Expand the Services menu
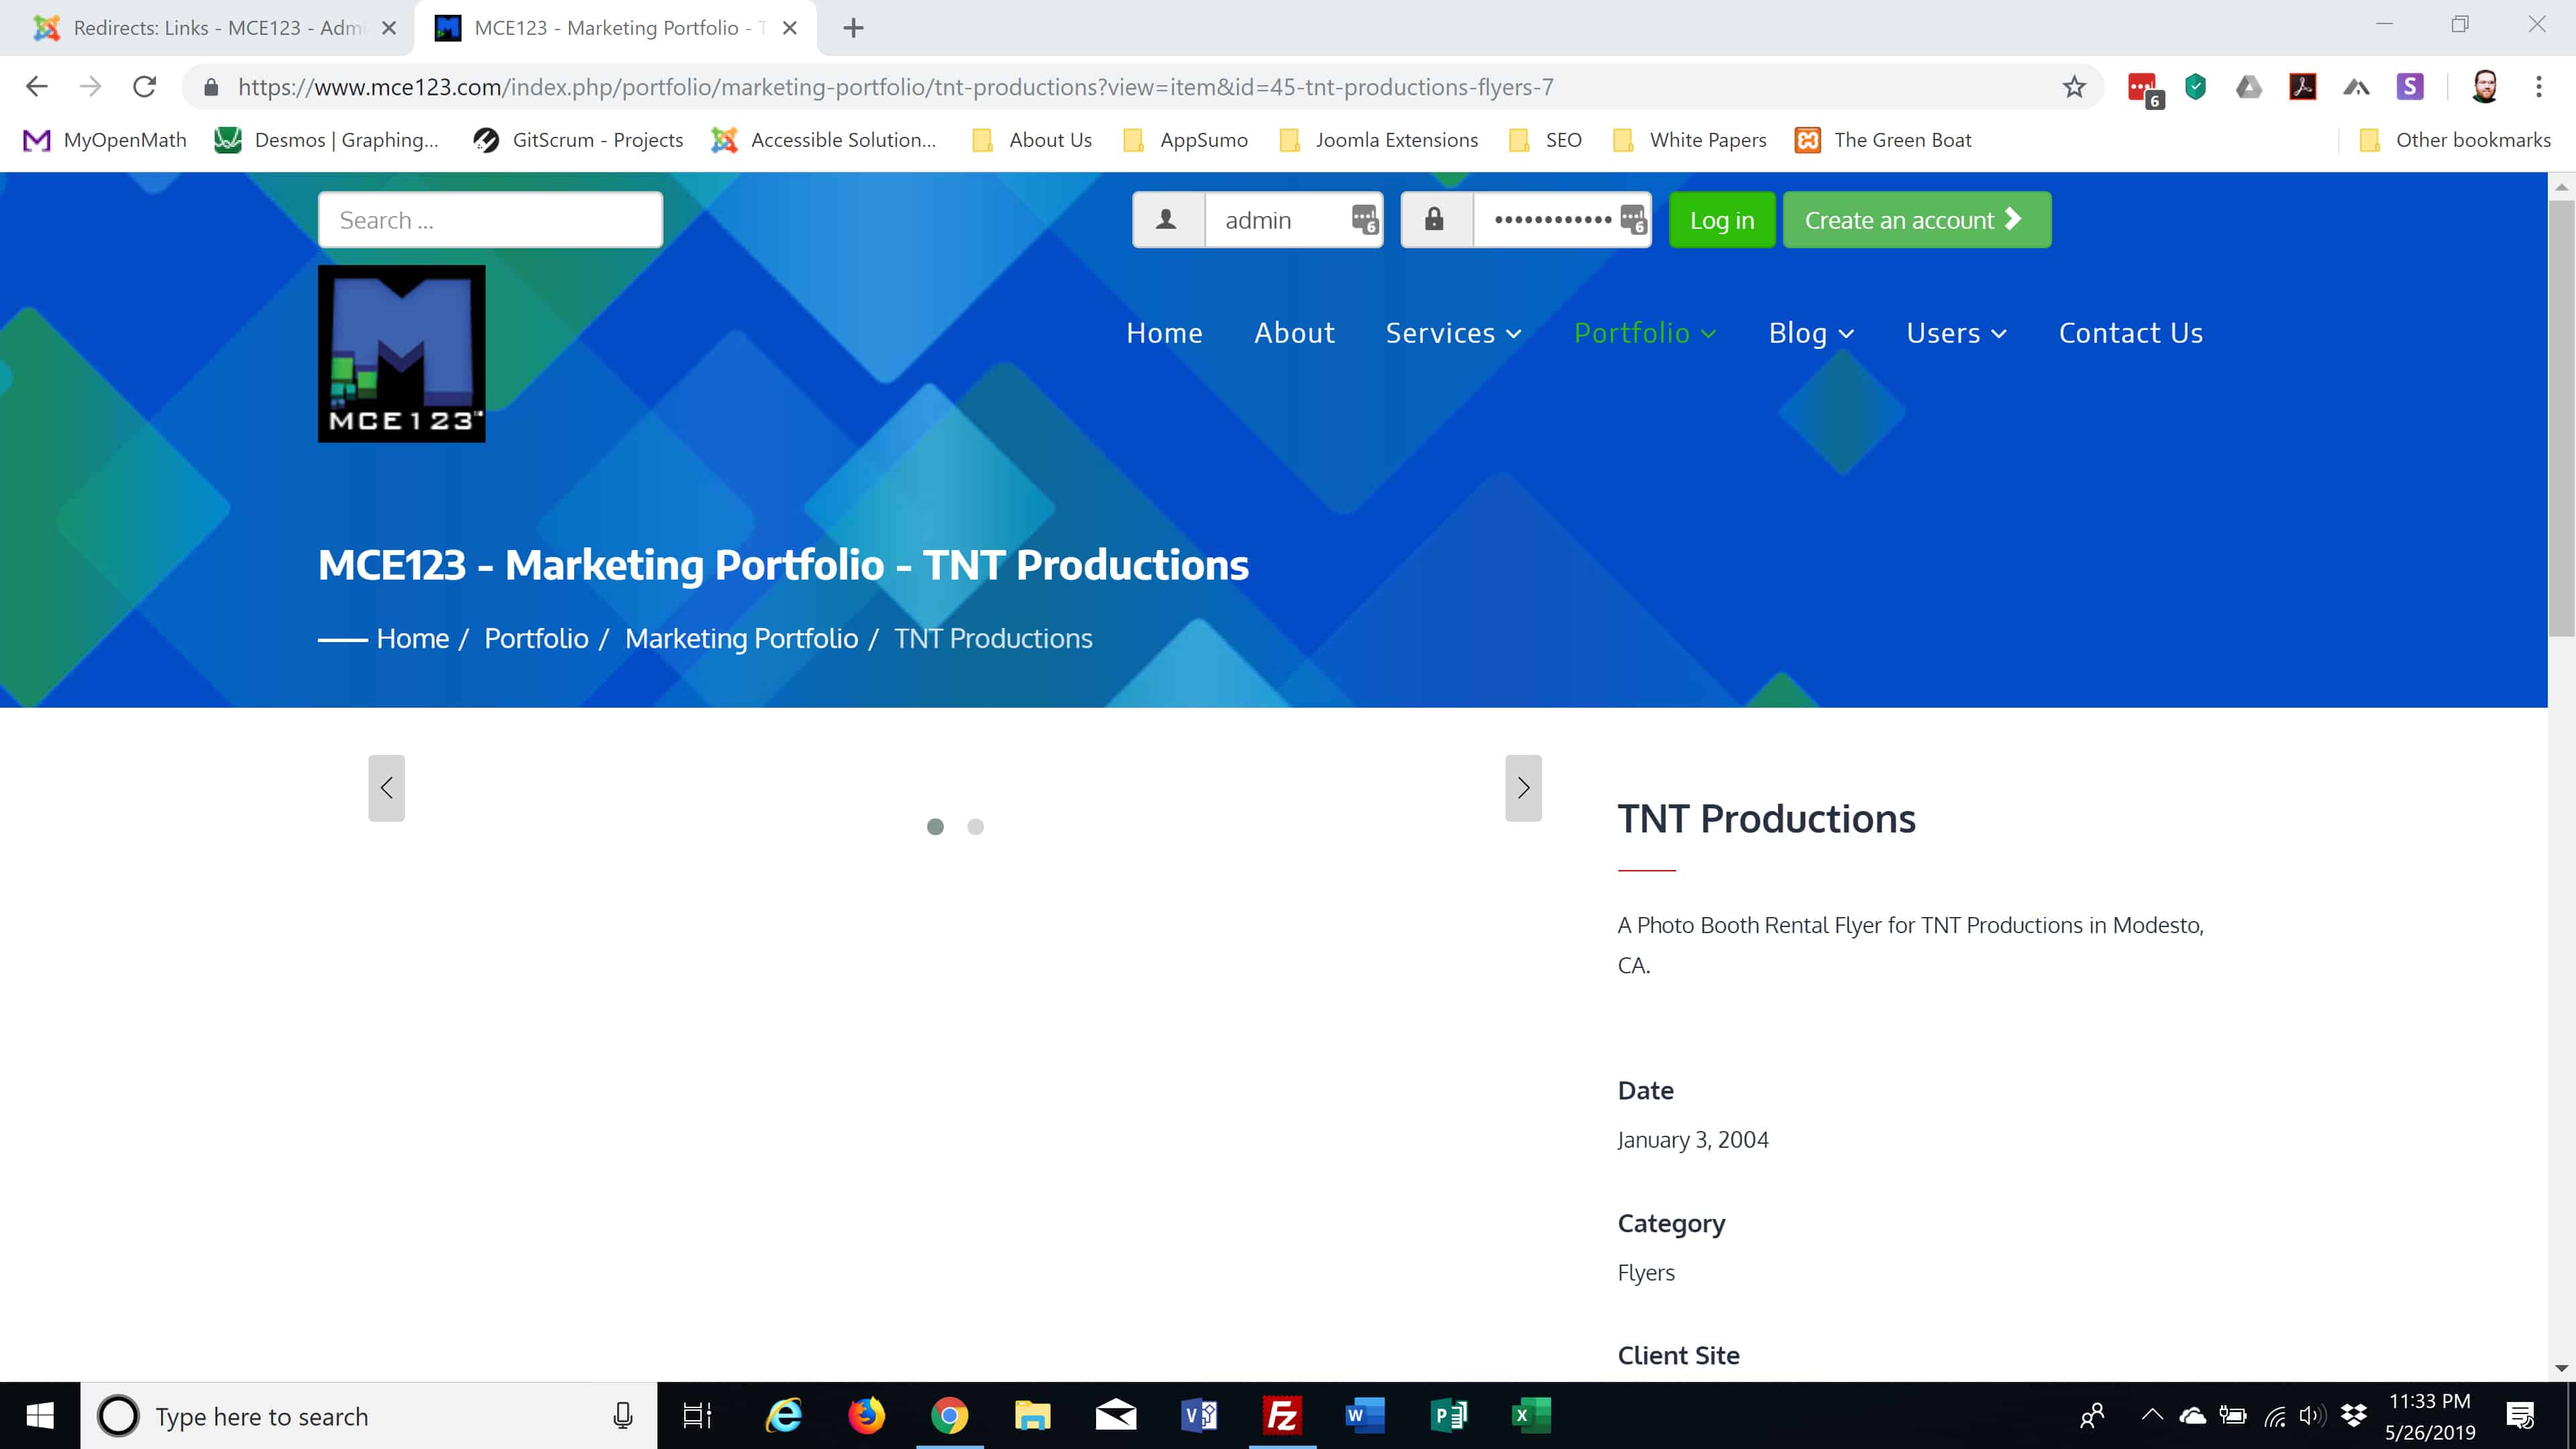 1453,333
